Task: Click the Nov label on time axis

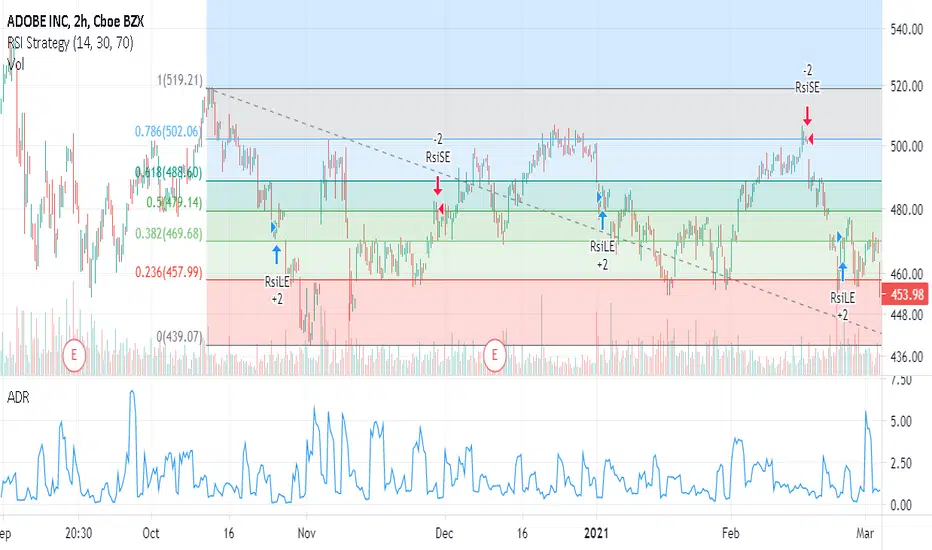Action: point(306,533)
